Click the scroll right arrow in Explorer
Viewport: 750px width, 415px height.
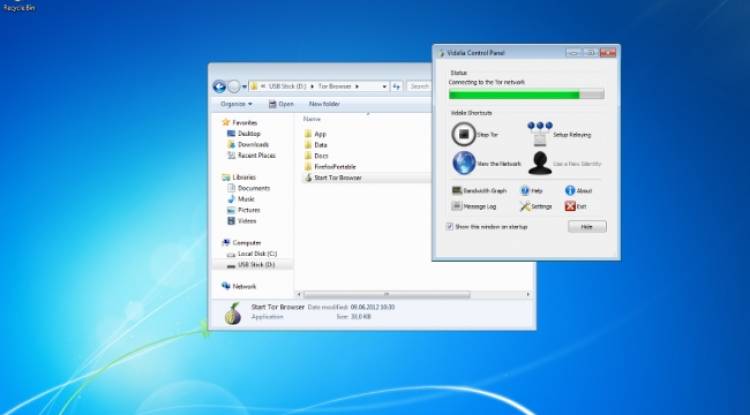coord(528,294)
